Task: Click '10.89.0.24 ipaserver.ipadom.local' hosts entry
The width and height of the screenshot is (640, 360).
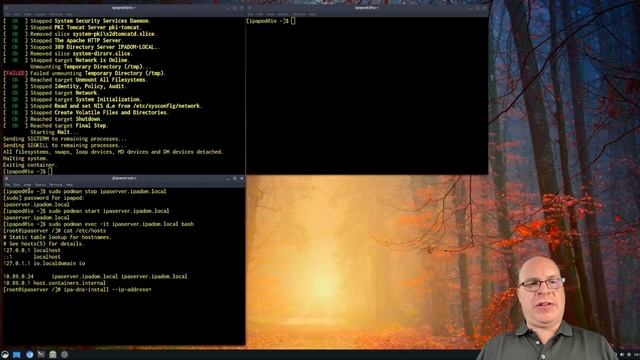Action: click(x=95, y=276)
